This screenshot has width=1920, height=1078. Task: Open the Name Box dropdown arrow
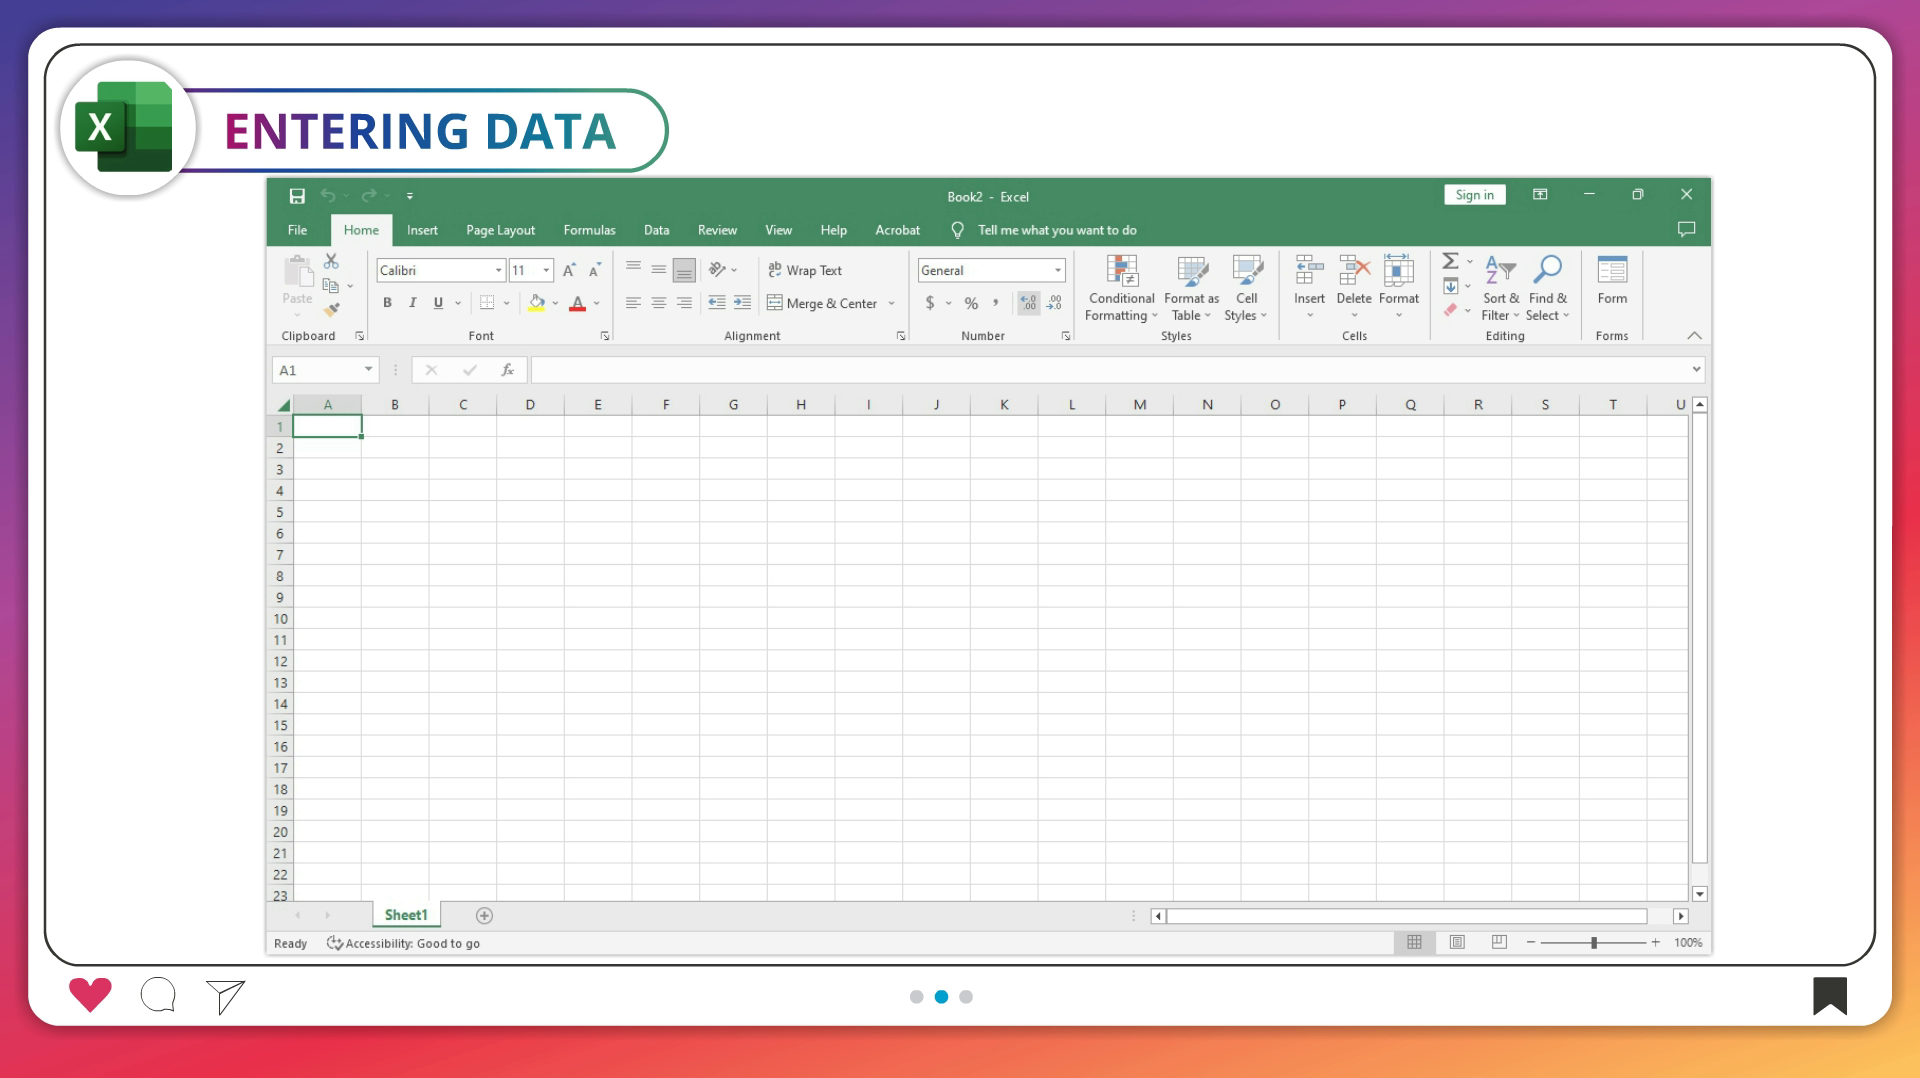[368, 370]
